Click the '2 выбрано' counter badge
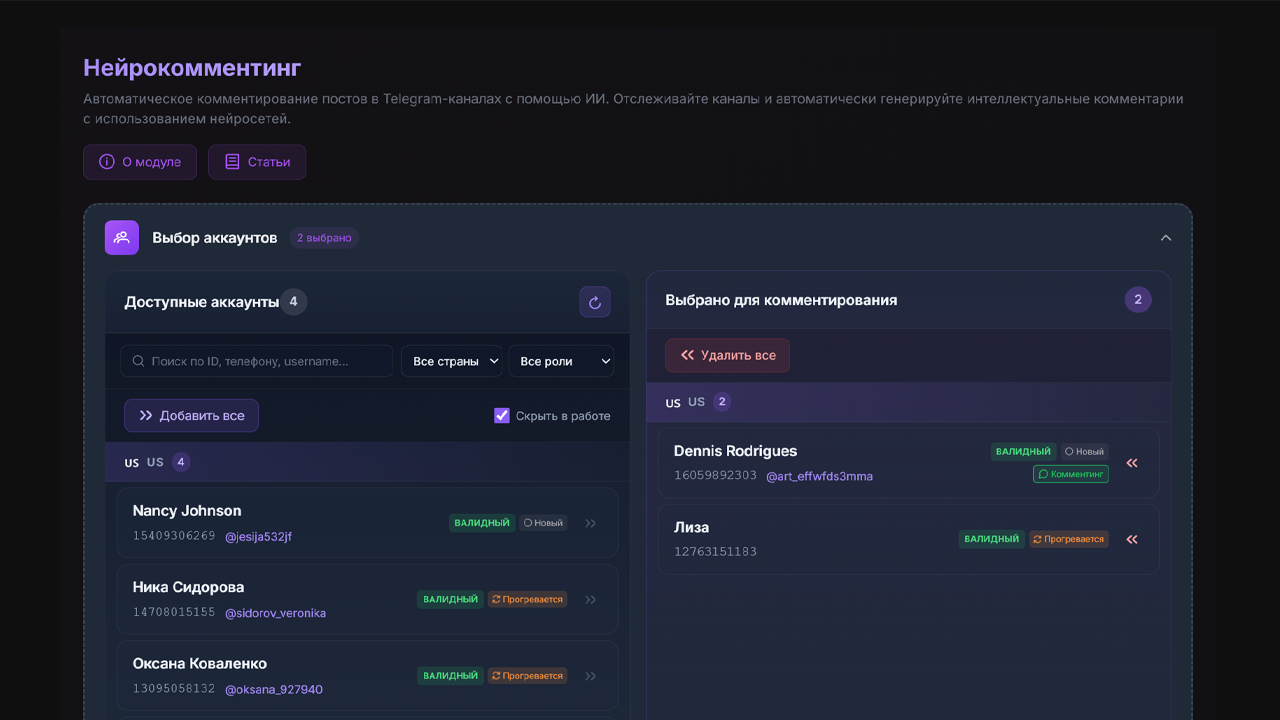1280x720 pixels. 324,238
